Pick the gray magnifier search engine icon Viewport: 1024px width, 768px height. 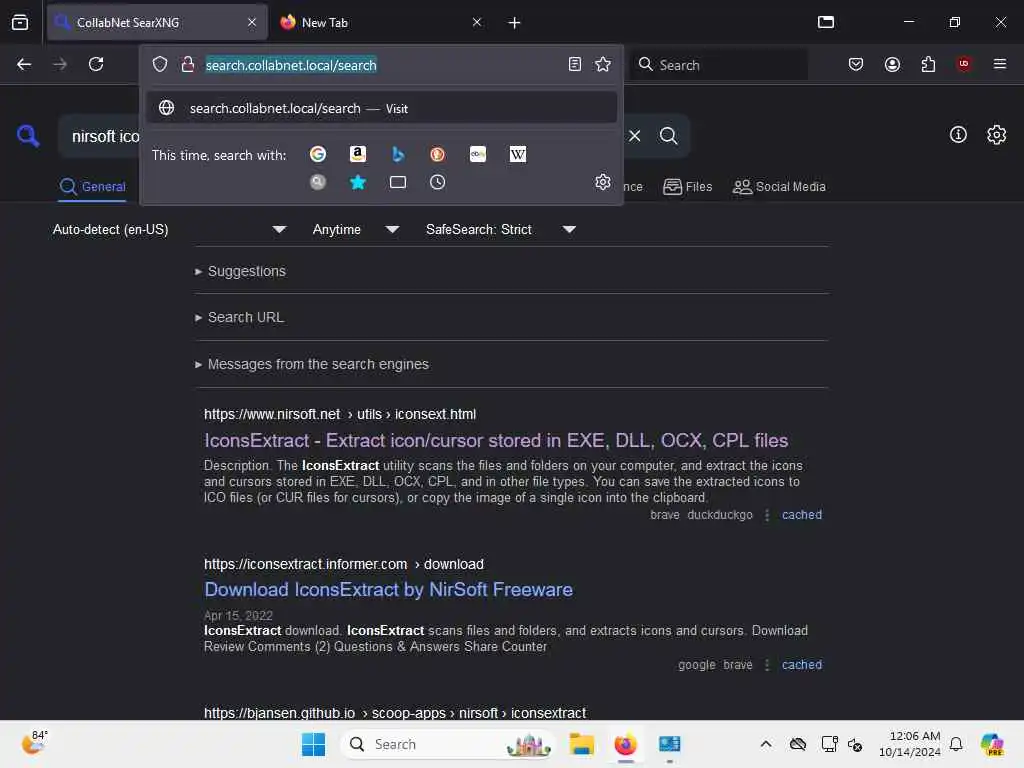[318, 182]
